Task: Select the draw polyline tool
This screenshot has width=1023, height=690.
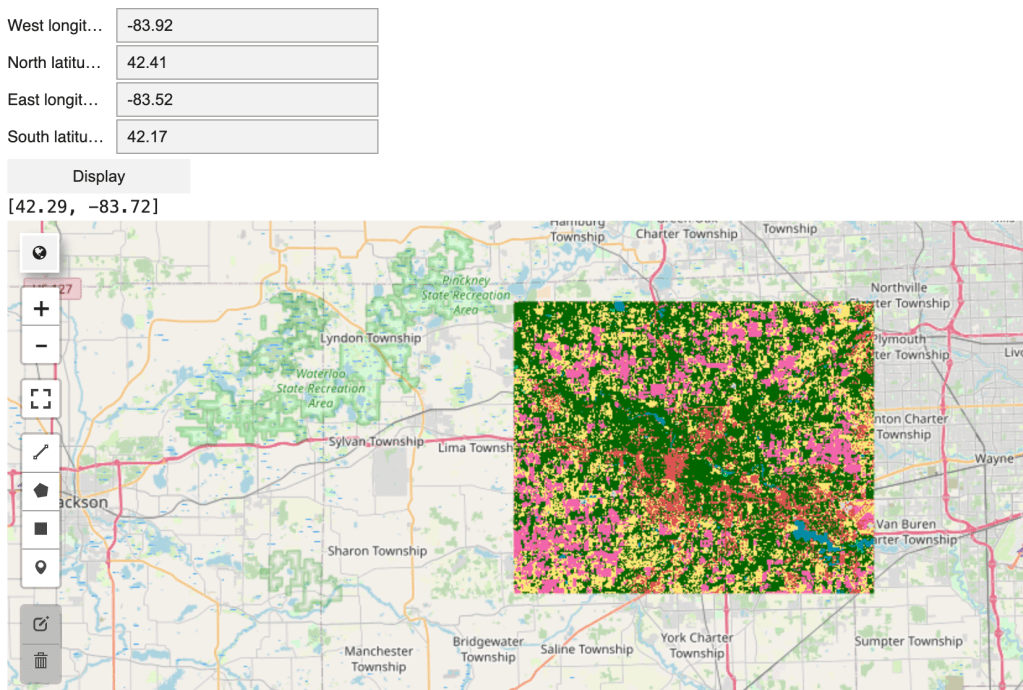Action: pyautogui.click(x=41, y=452)
